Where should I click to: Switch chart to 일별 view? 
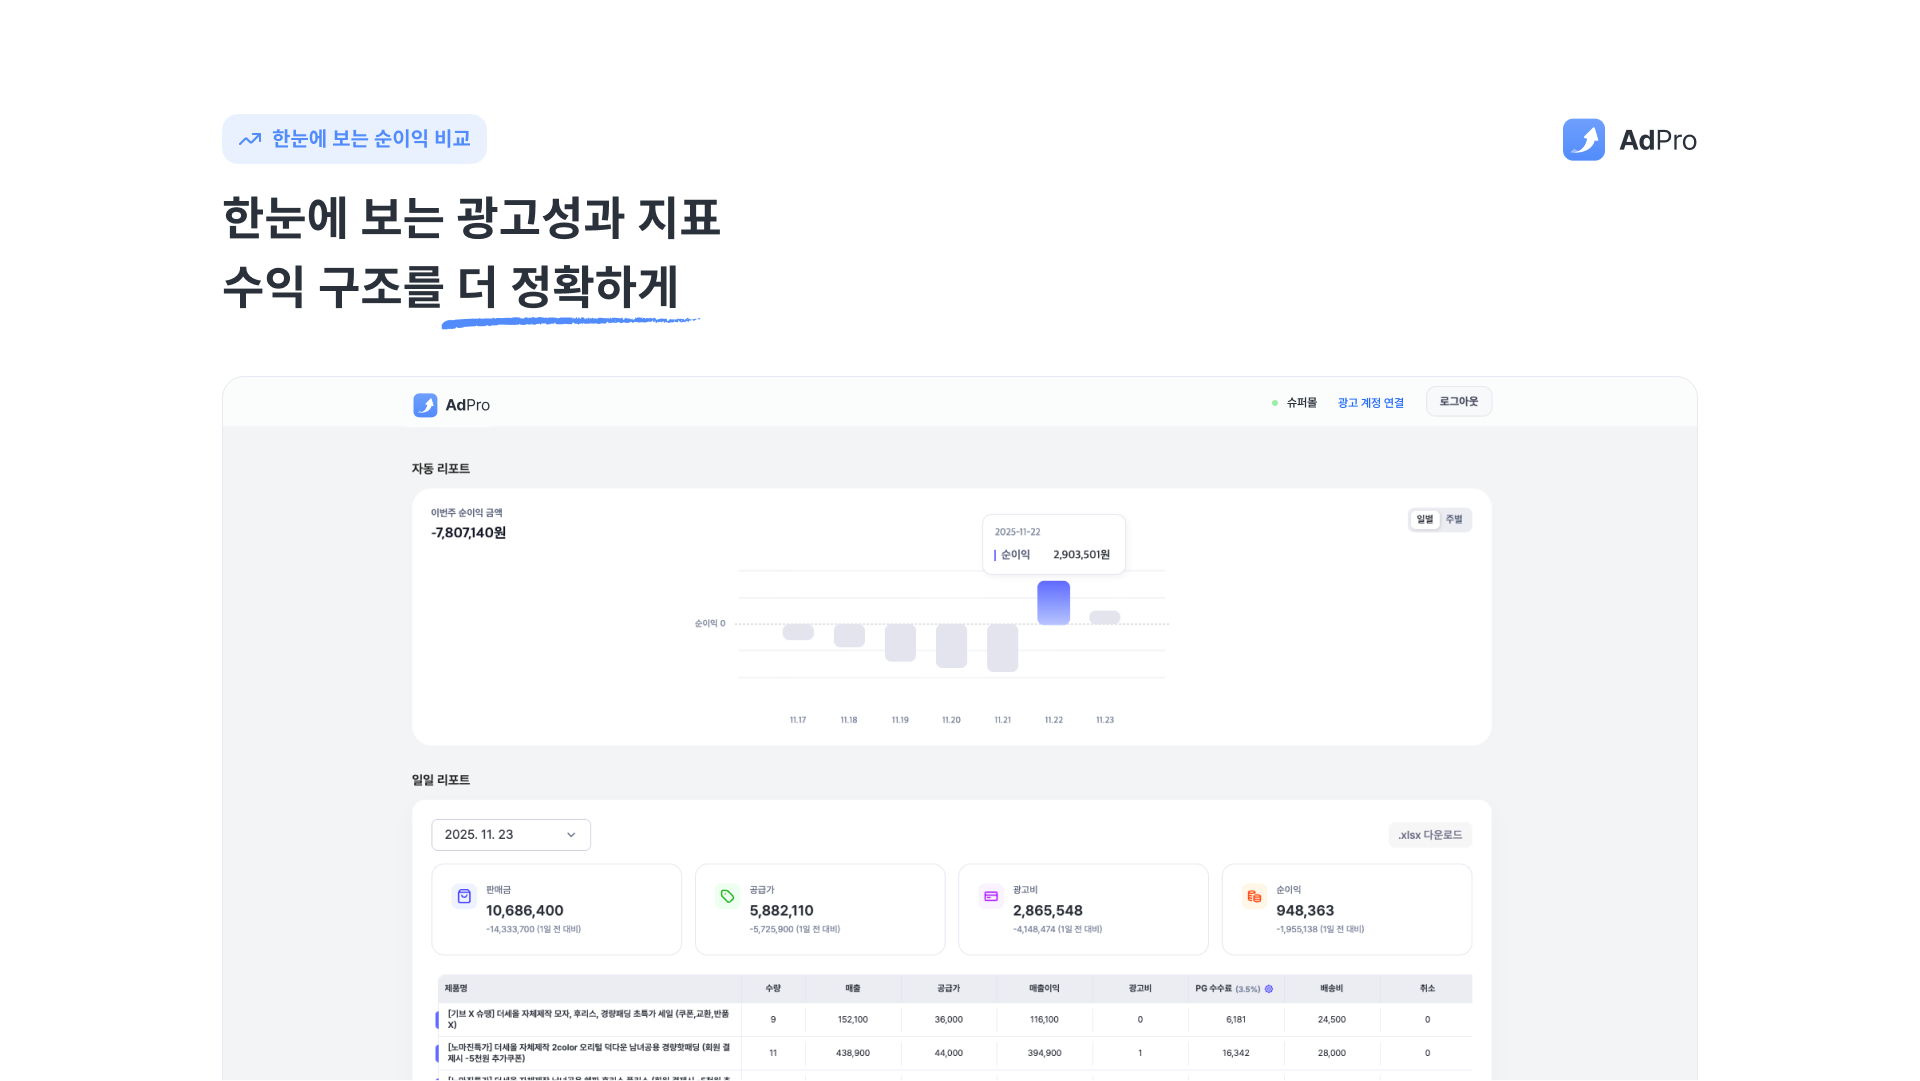[1425, 519]
